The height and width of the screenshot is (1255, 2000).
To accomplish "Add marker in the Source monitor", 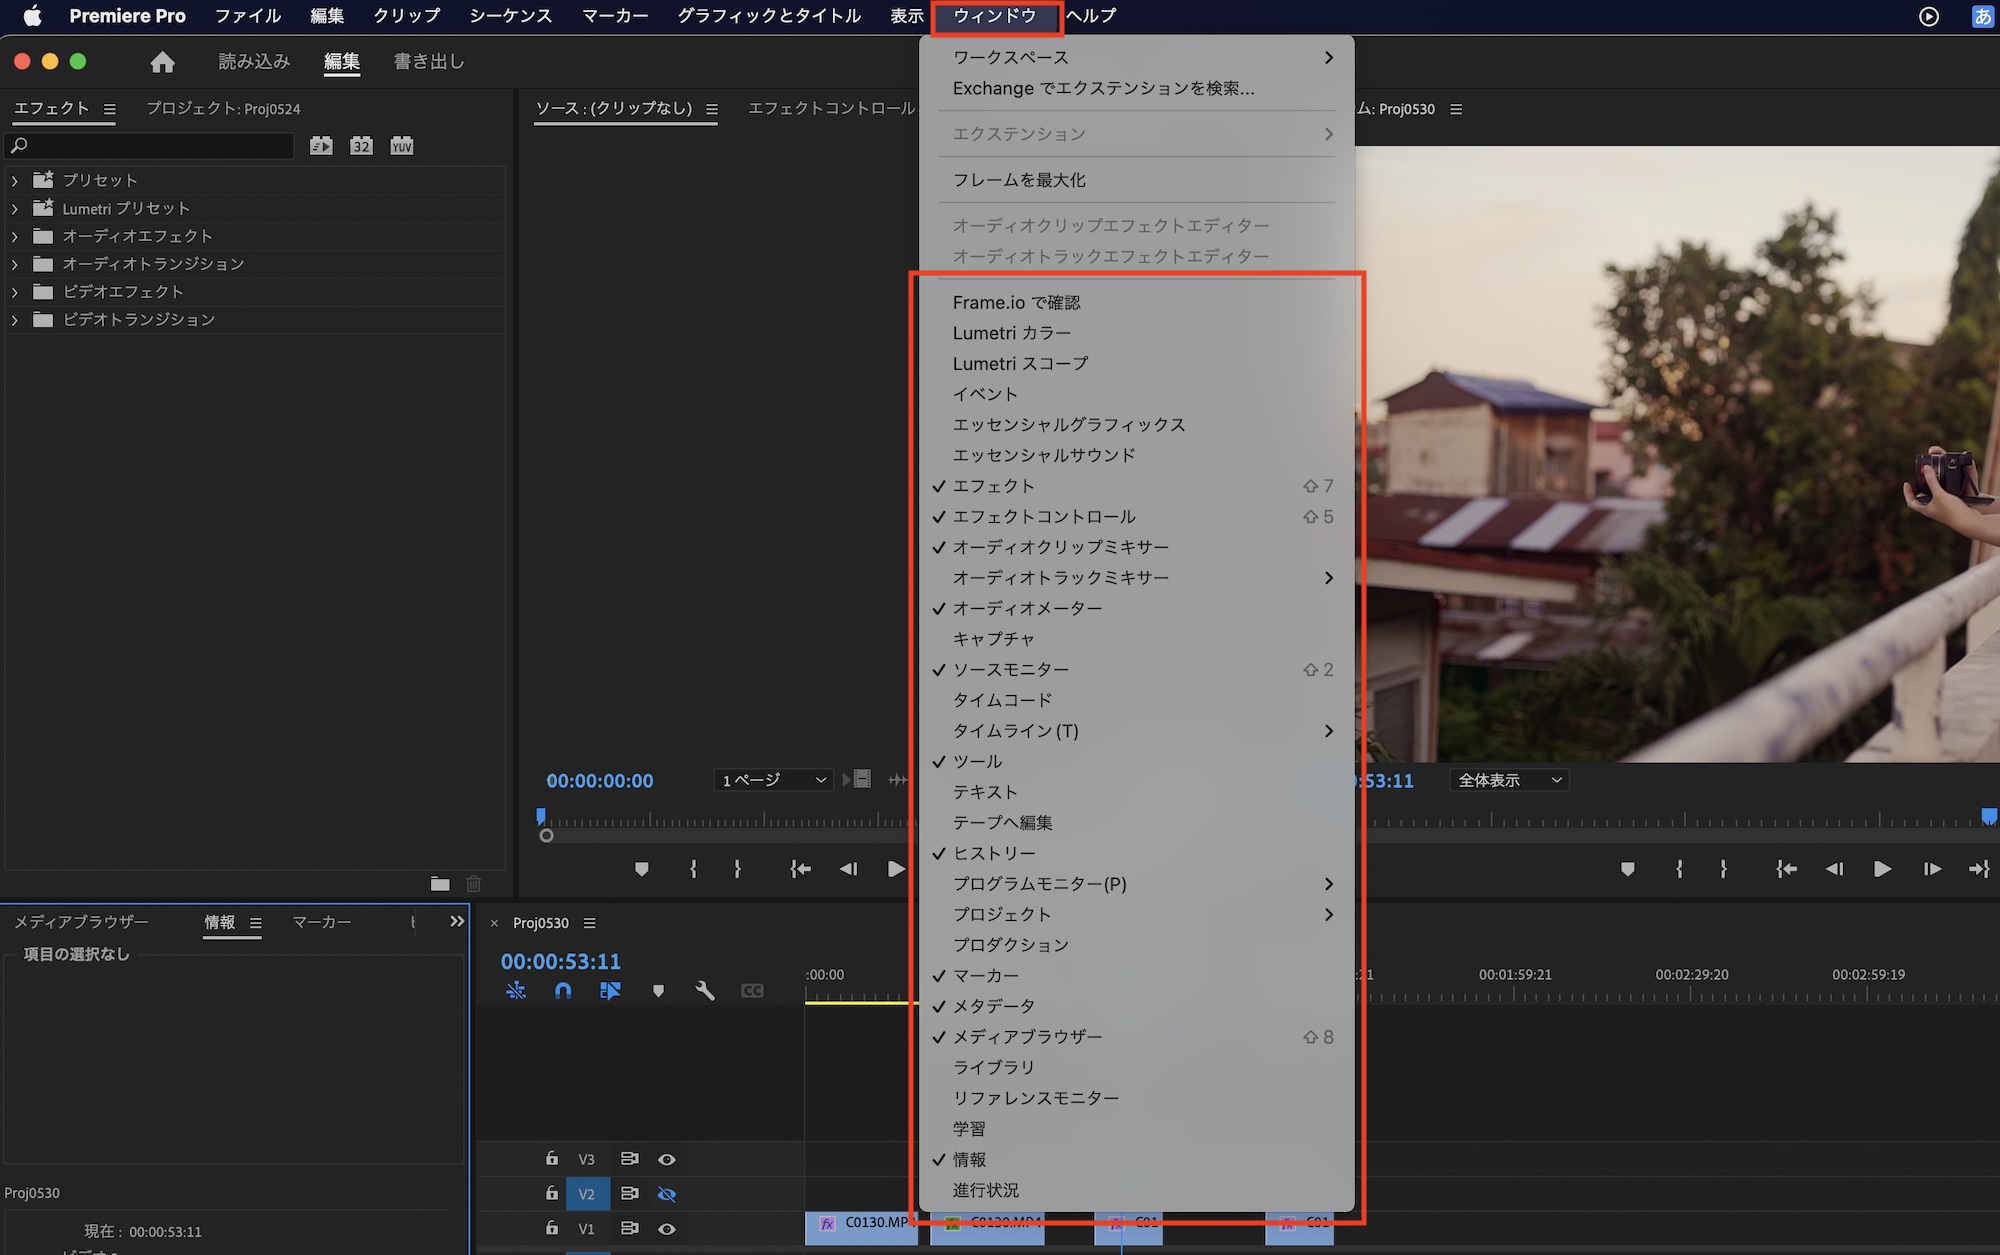I will click(642, 869).
